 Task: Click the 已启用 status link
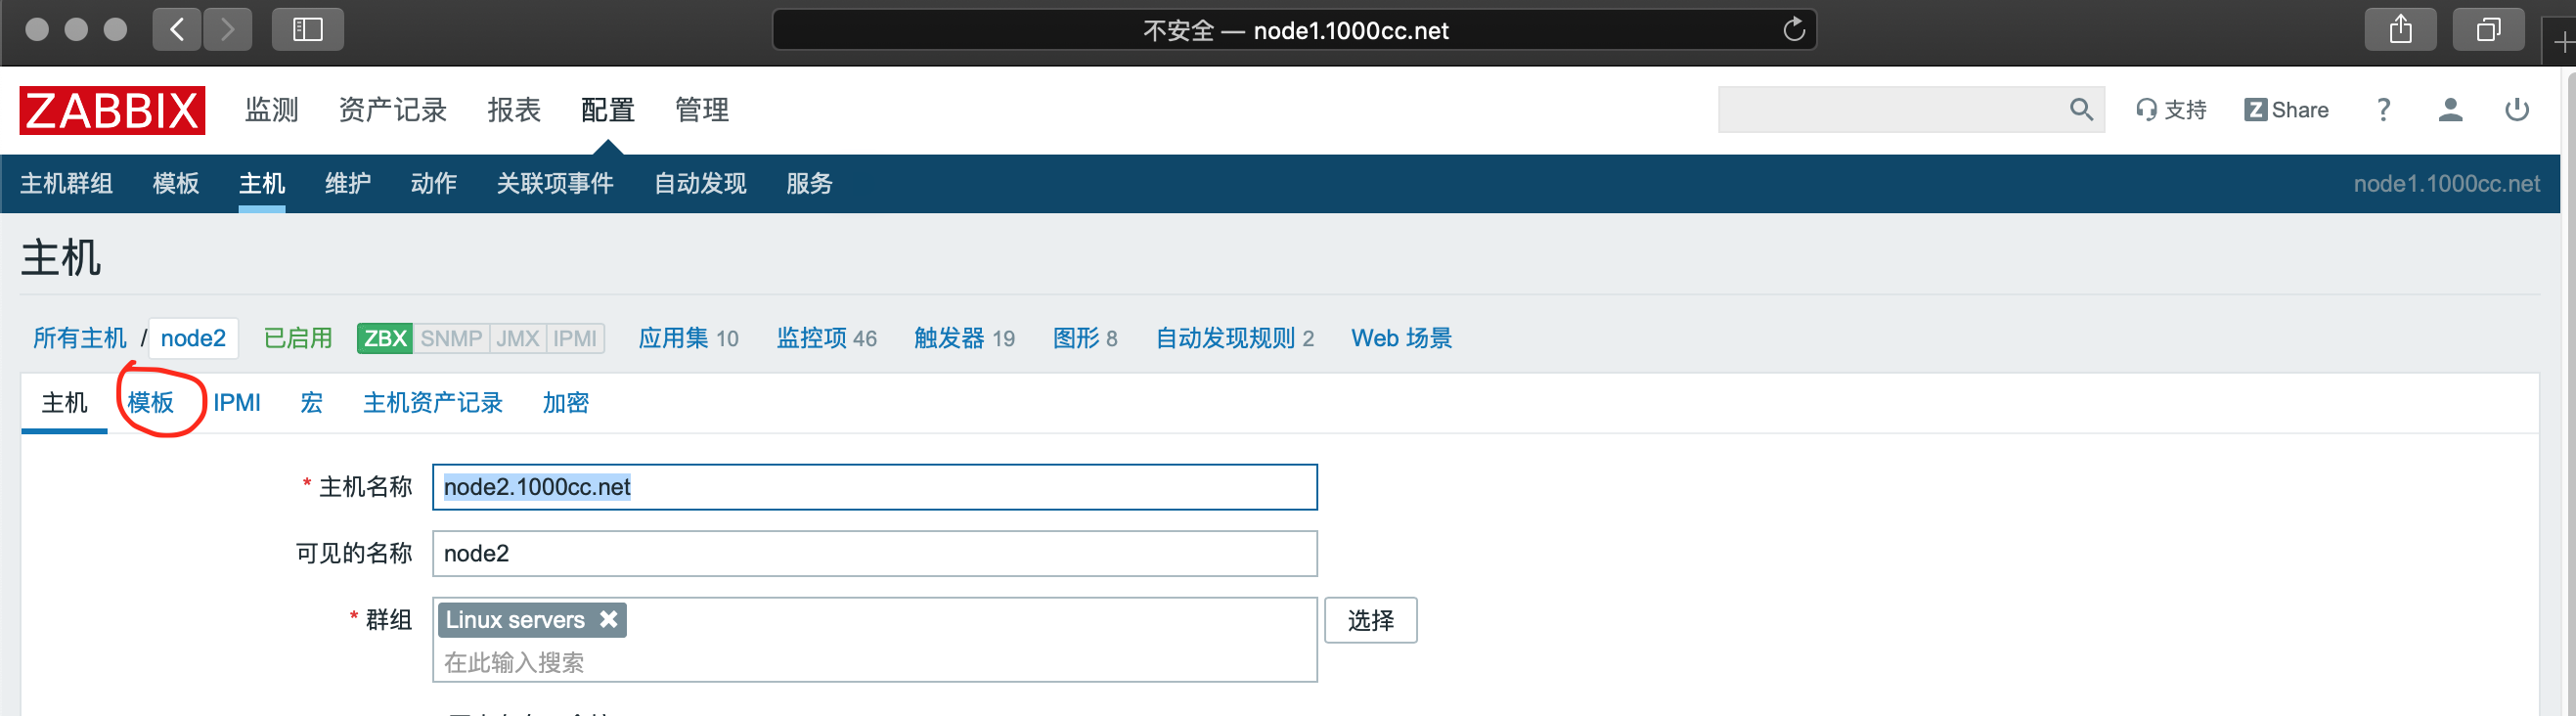tap(297, 339)
